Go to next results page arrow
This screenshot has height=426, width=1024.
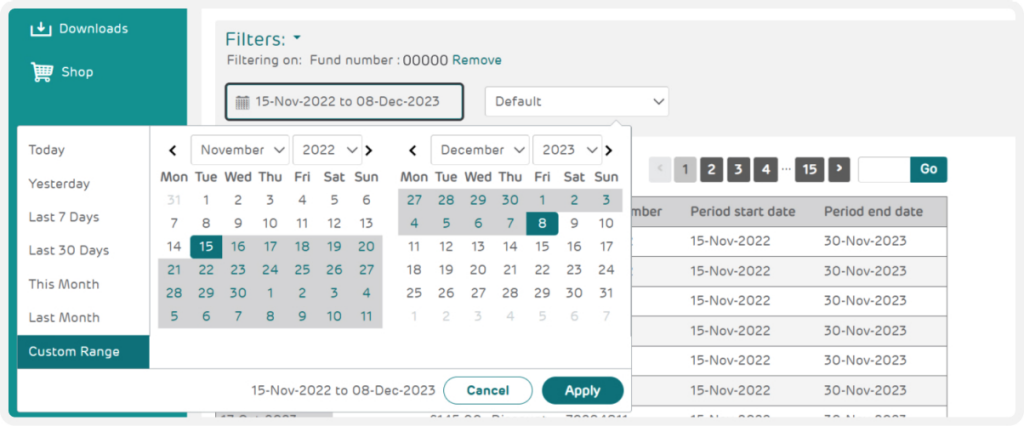click(x=839, y=170)
